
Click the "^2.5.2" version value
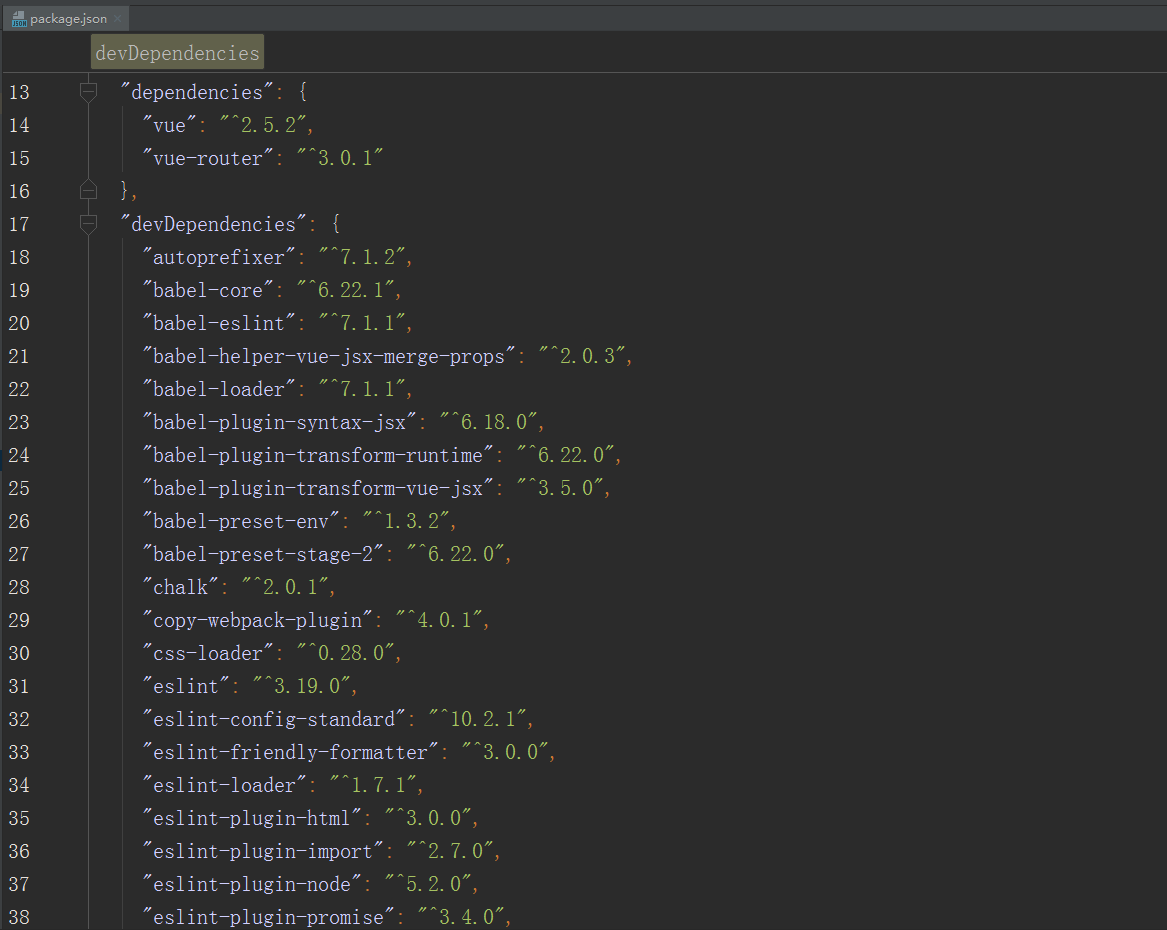coord(263,125)
